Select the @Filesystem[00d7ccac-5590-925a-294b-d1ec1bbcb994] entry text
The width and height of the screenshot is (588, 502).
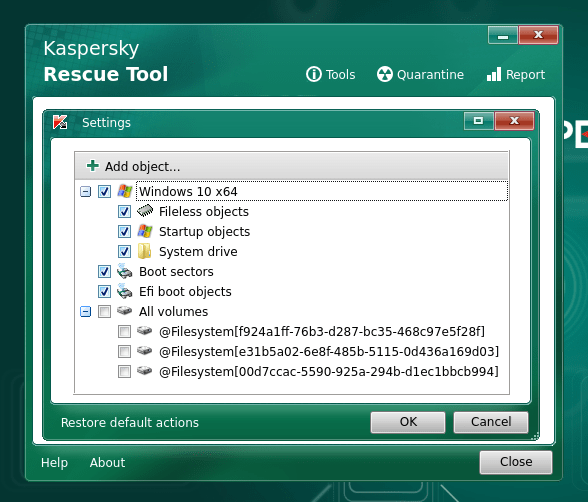[328, 372]
